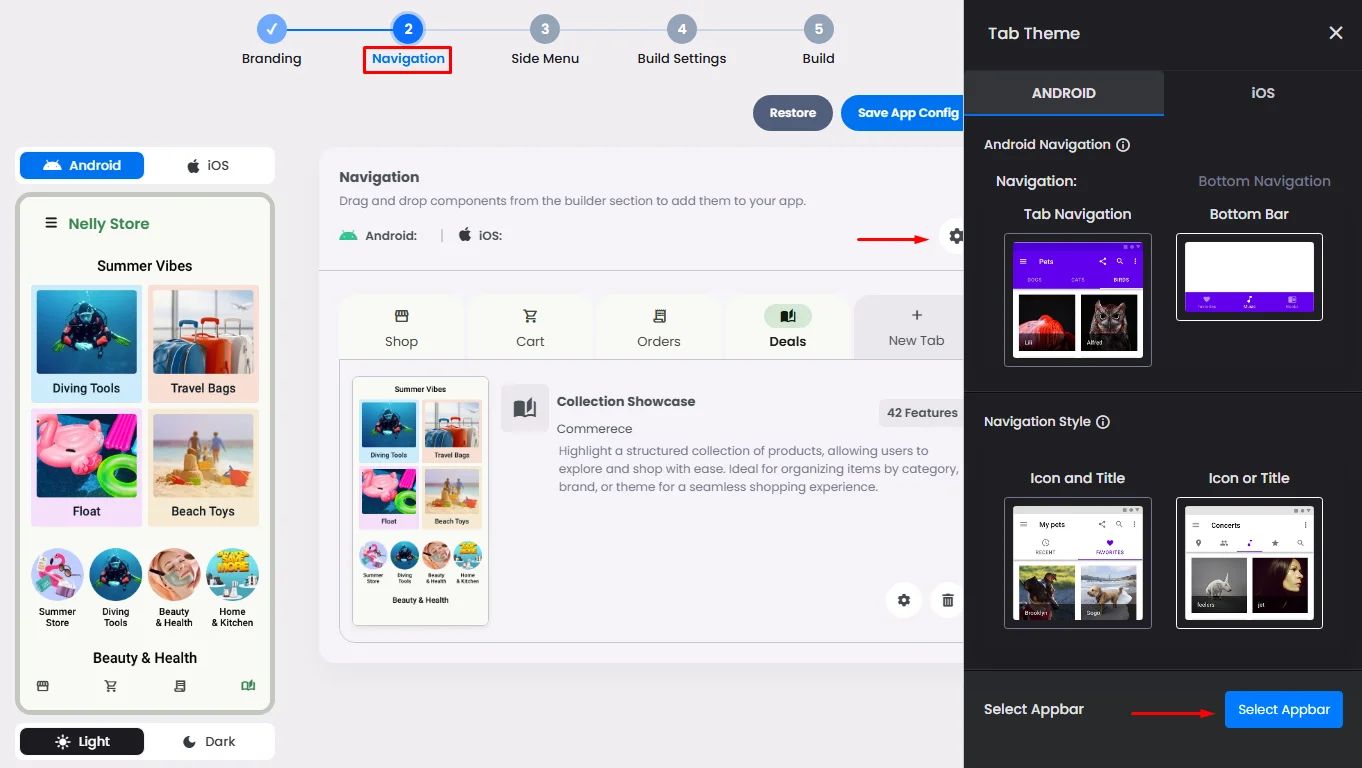Select Icon or Title navigation style
The height and width of the screenshot is (768, 1362).
click(x=1249, y=563)
